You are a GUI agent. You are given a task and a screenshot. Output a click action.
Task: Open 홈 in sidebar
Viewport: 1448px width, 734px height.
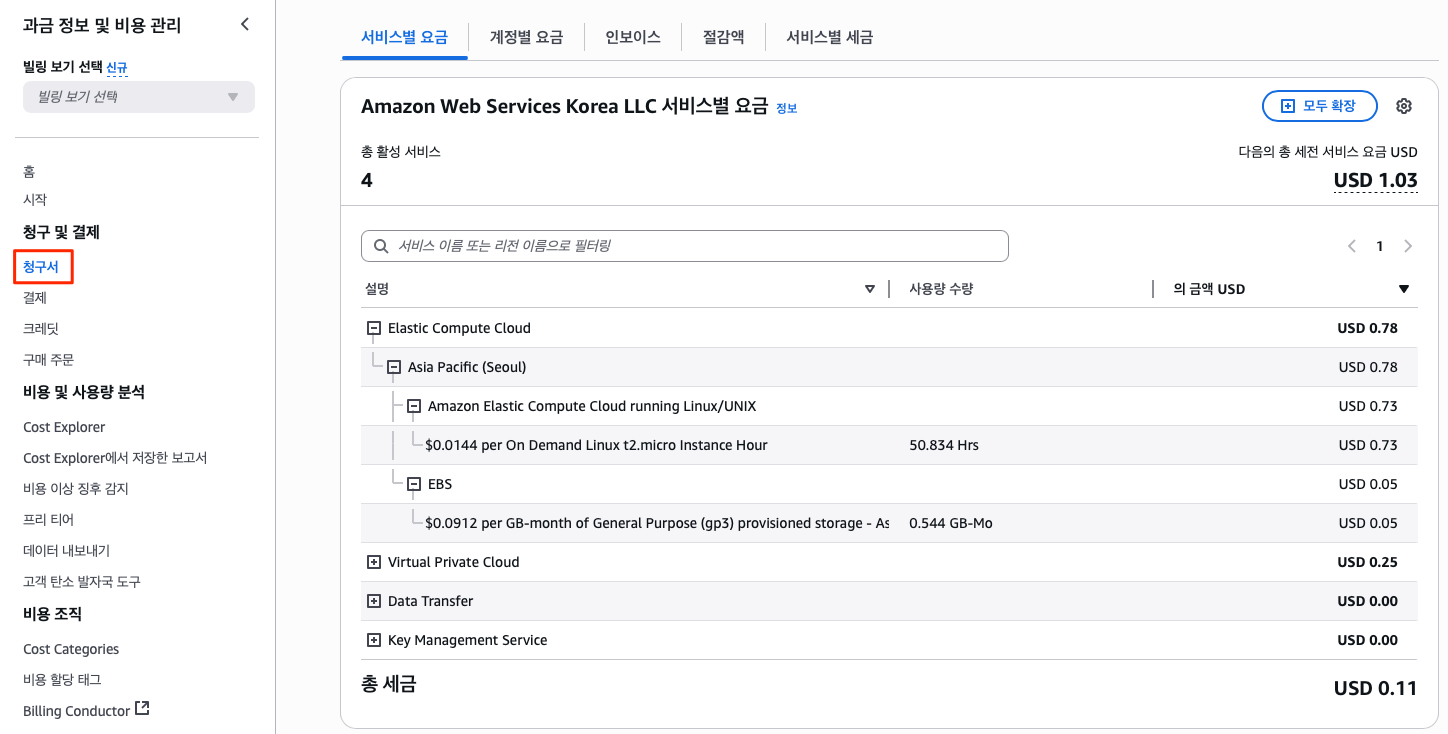(x=29, y=172)
